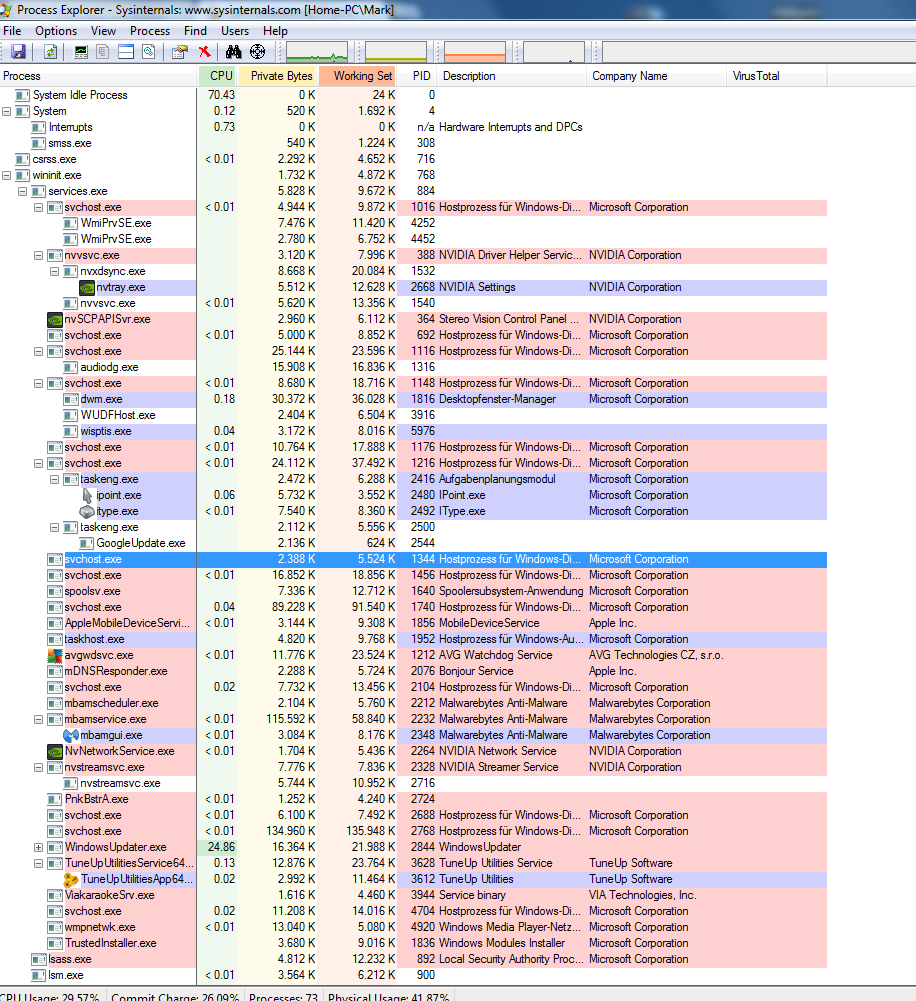This screenshot has height=1001, width=916.
Task: Sort by Description column header
Action: click(x=512, y=76)
